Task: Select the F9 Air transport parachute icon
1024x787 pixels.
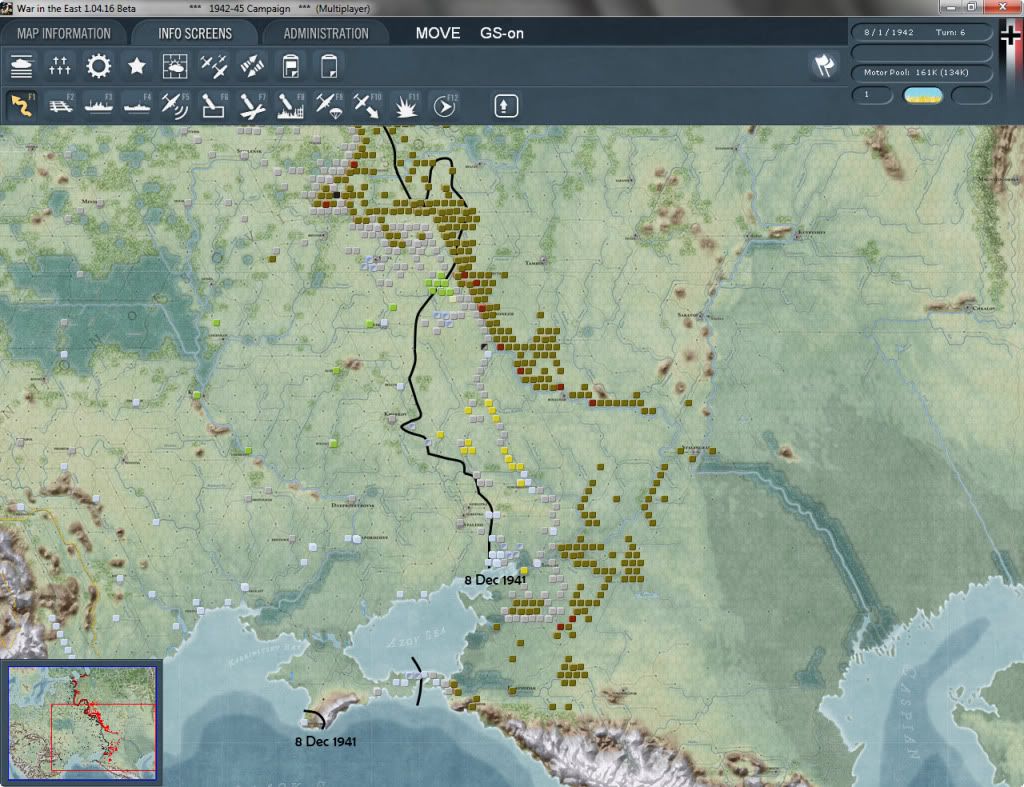Action: point(328,106)
